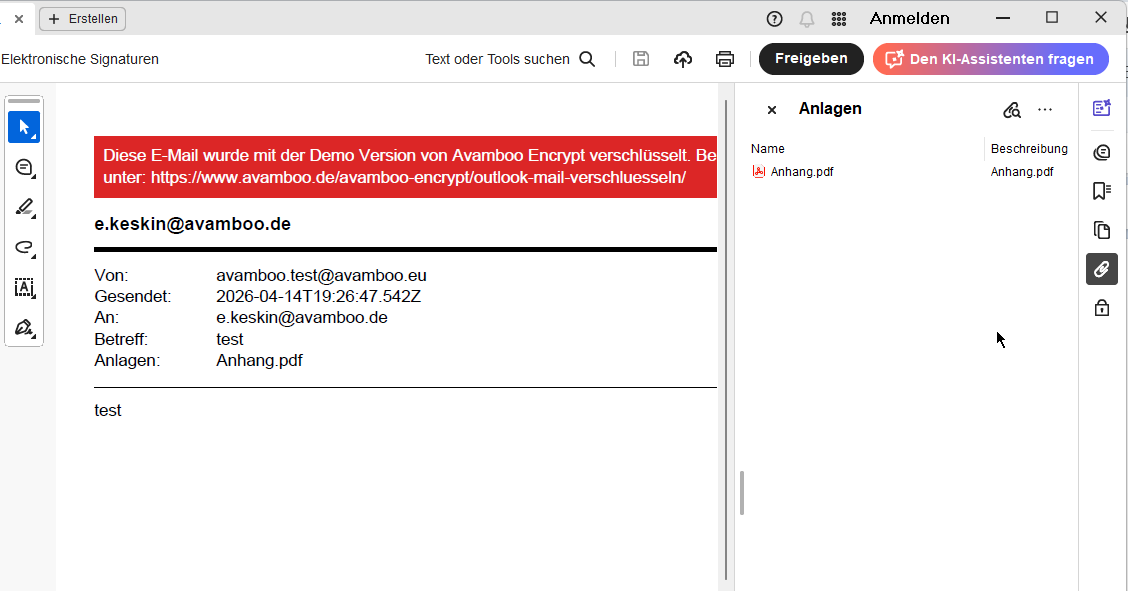The image size is (1128, 591).
Task: Minimize the window
Action: click(x=1003, y=18)
